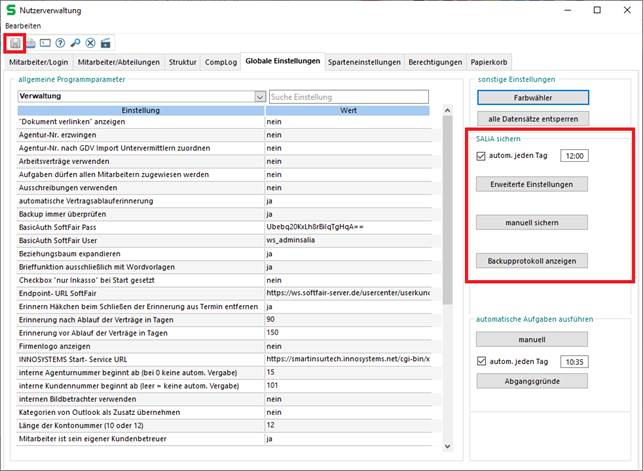The height and width of the screenshot is (471, 643).
Task: Toggle autom. jeden Tag checkbox under SALIA sichern
Action: (x=482, y=156)
